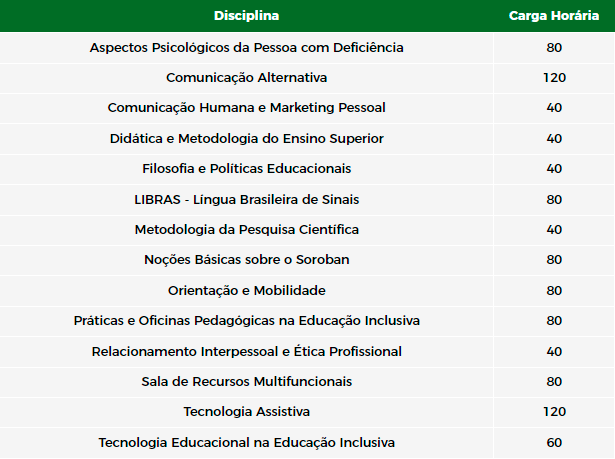Click LIBRAS - Língua Brasileira de Sinais

(x=246, y=199)
